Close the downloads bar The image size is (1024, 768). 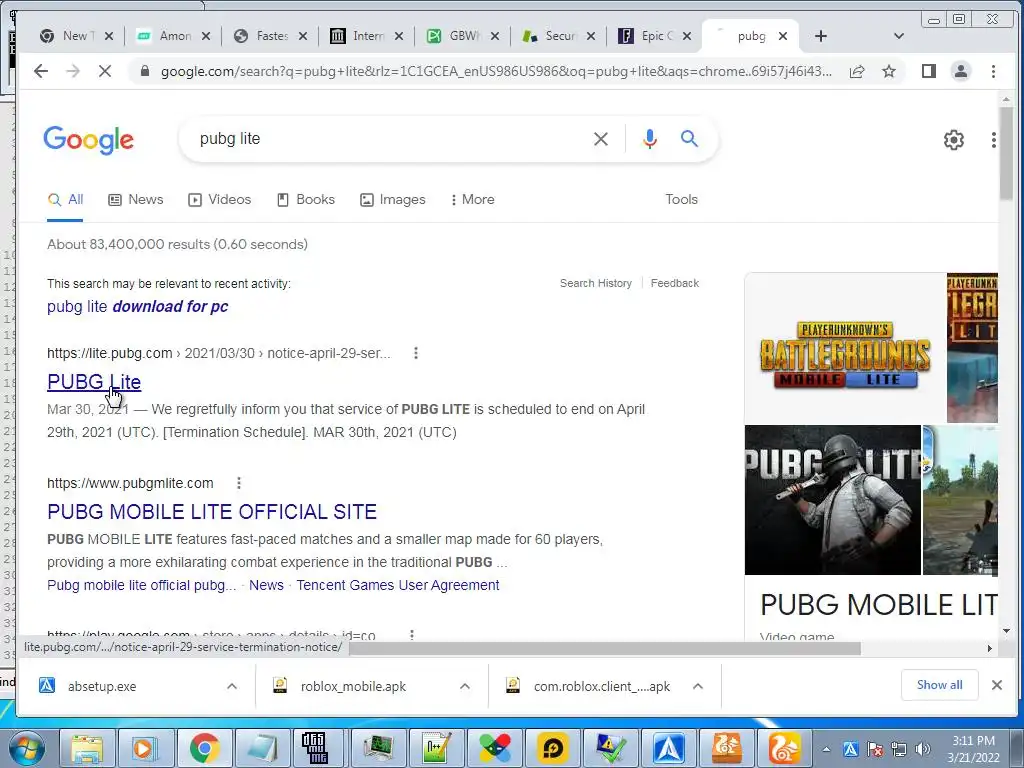click(x=997, y=685)
